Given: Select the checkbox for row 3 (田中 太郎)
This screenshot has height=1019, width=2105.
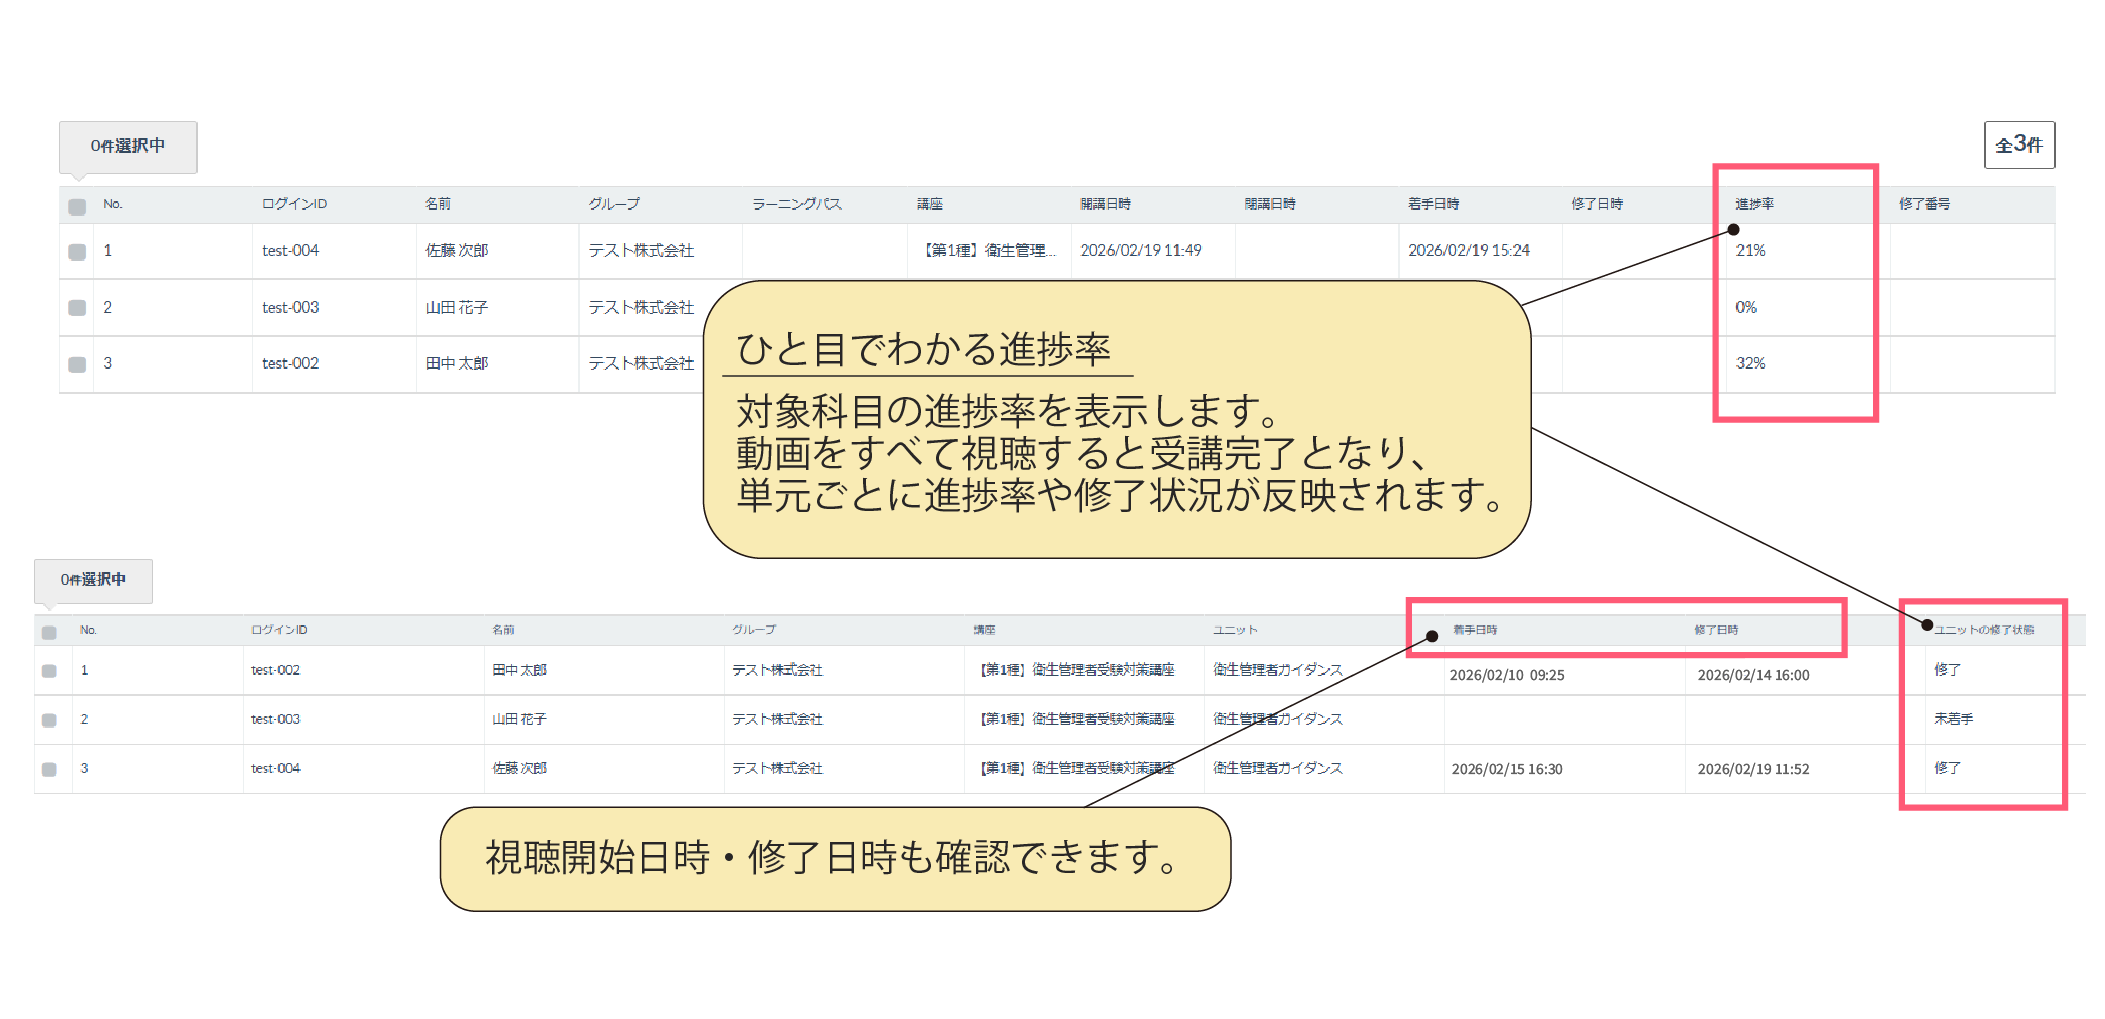Looking at the screenshot, I should 76,363.
